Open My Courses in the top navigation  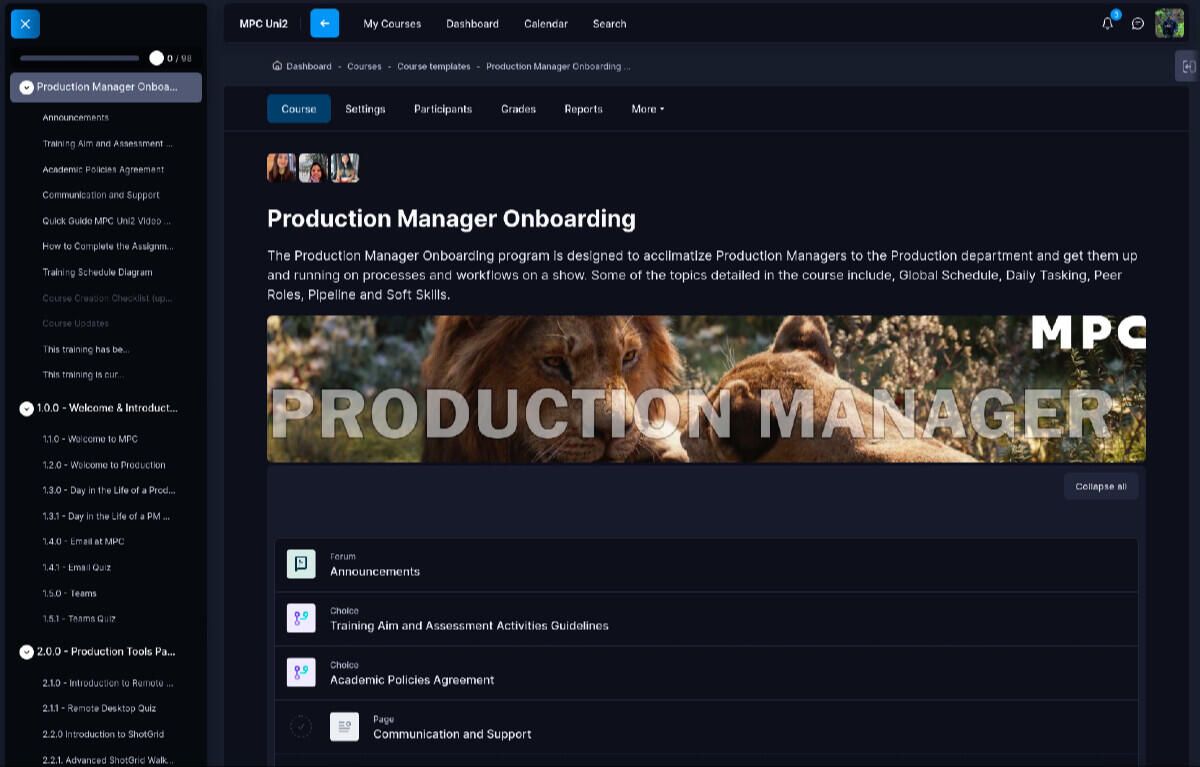coord(392,23)
